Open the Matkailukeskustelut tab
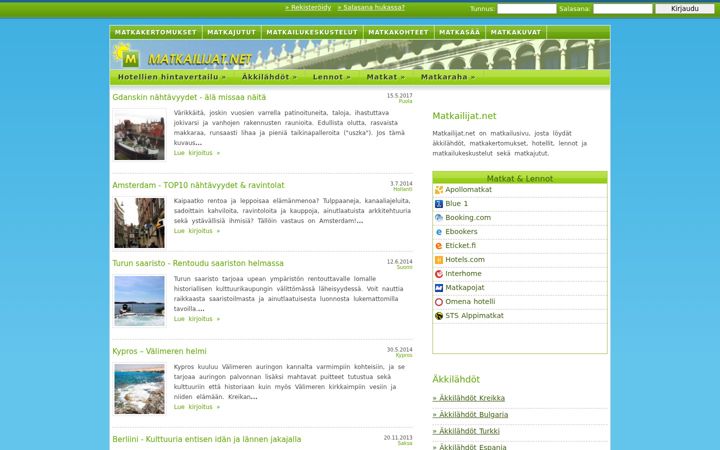Image resolution: width=720 pixels, height=450 pixels. 312,32
